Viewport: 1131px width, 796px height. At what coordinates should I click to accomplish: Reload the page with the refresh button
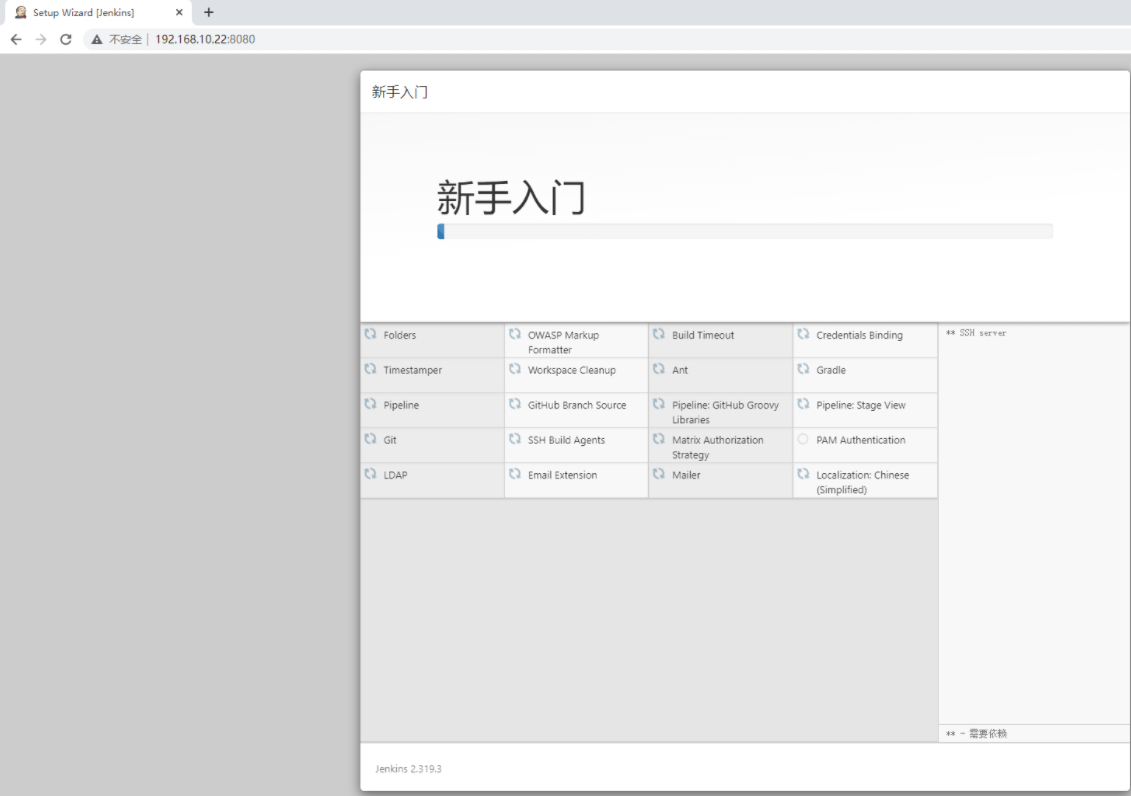[66, 39]
